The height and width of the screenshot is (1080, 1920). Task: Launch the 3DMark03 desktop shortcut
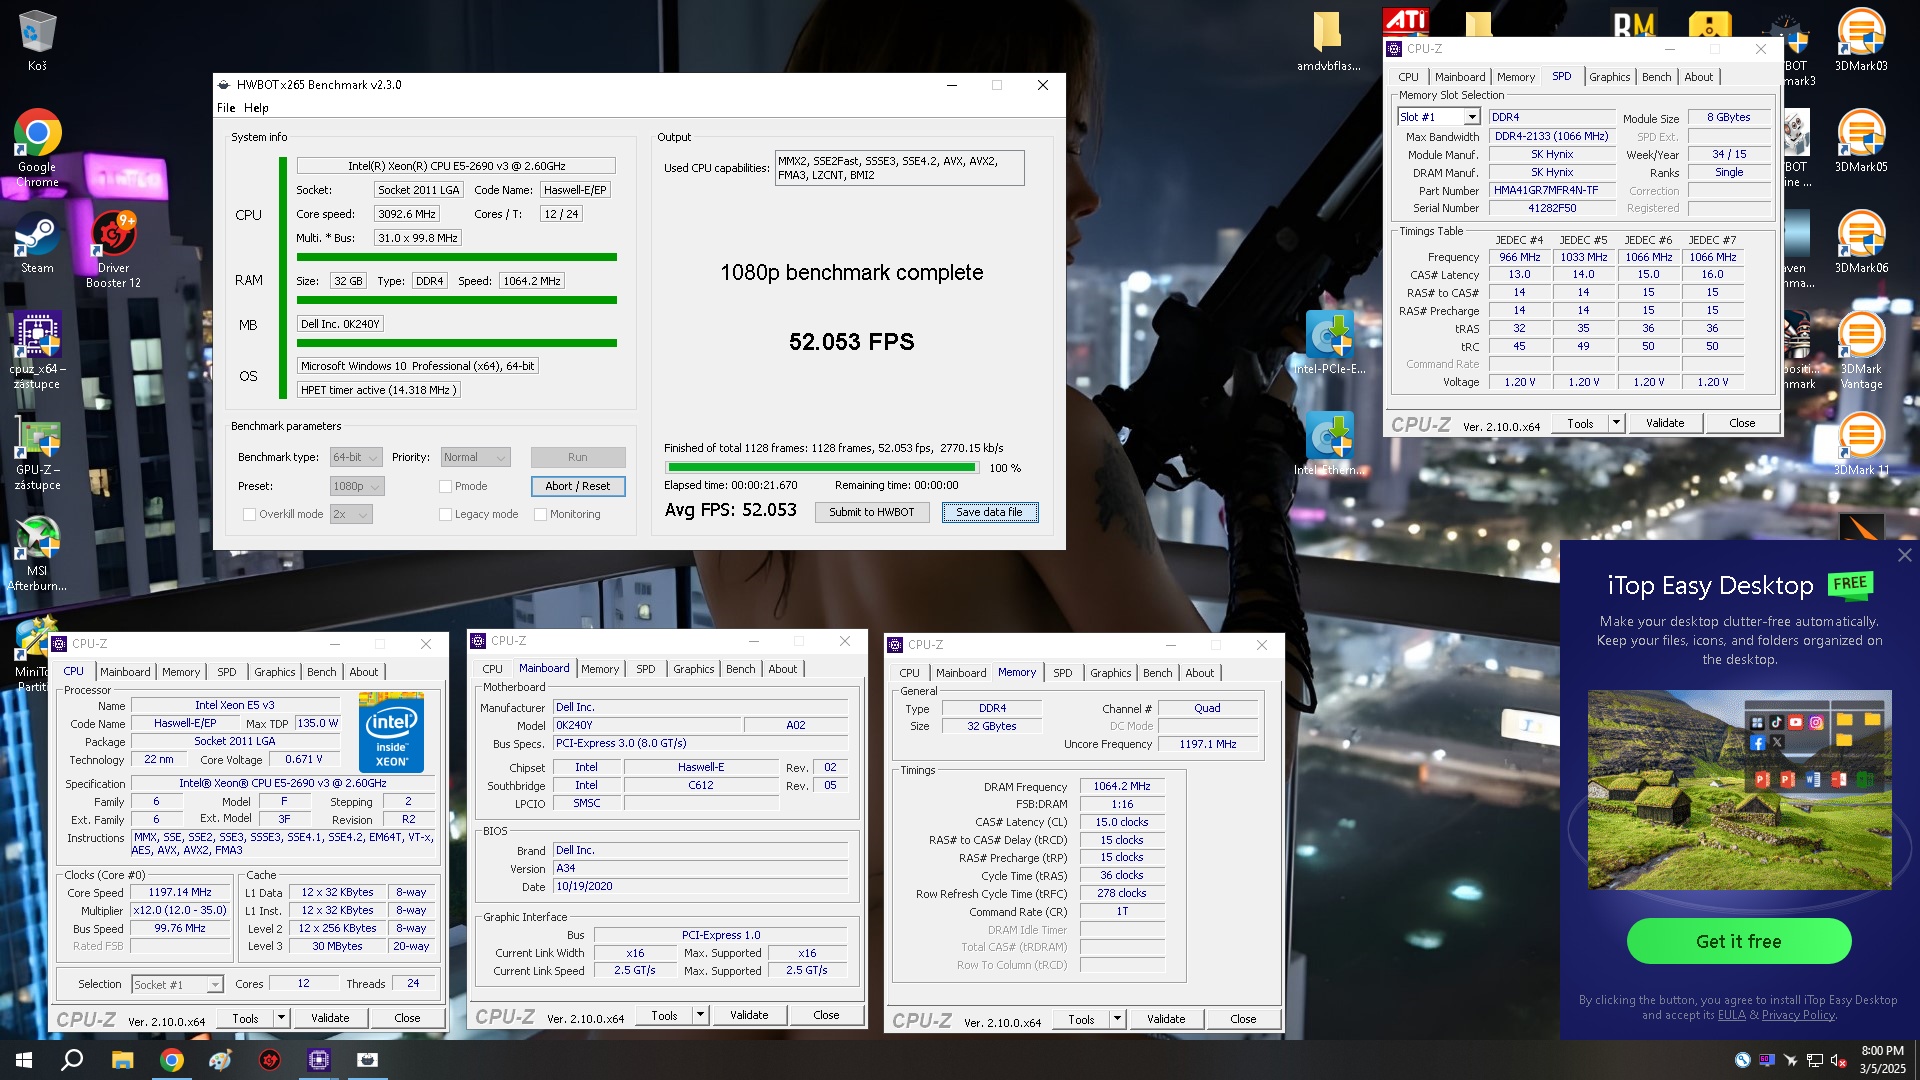1861,41
